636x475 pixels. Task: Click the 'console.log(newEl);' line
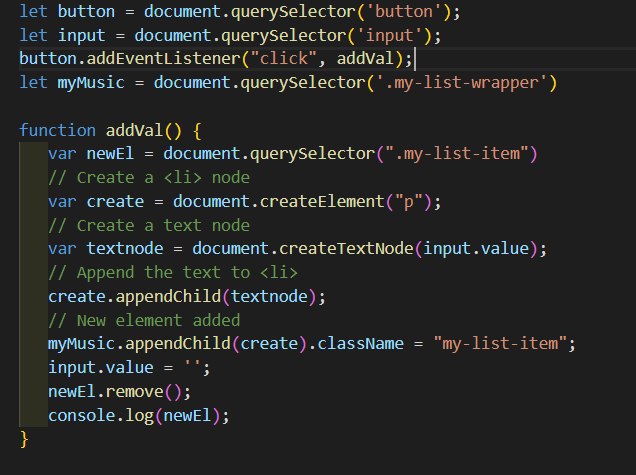pos(139,416)
